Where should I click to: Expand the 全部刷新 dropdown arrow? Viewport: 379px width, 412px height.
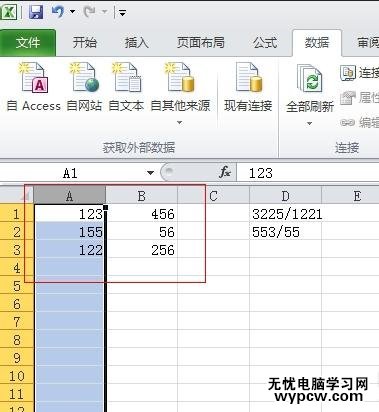tap(310, 123)
